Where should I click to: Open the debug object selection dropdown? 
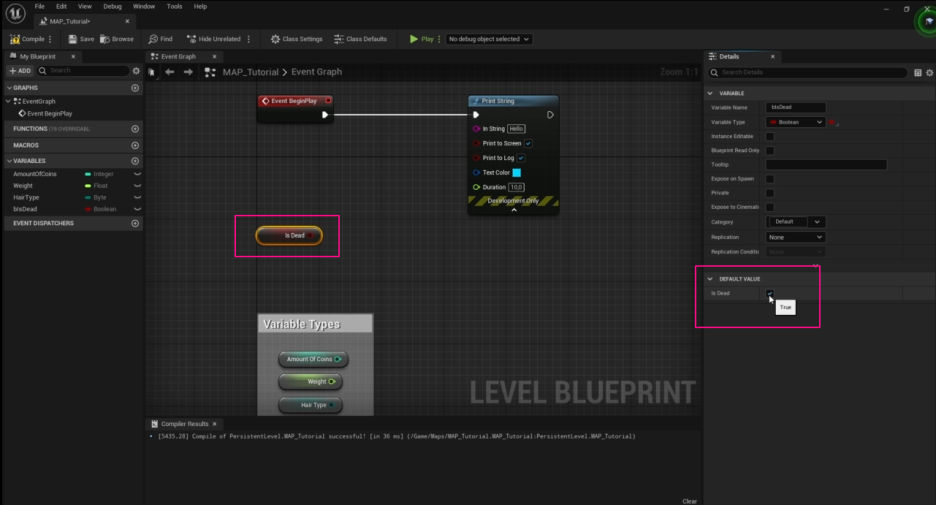tap(488, 39)
